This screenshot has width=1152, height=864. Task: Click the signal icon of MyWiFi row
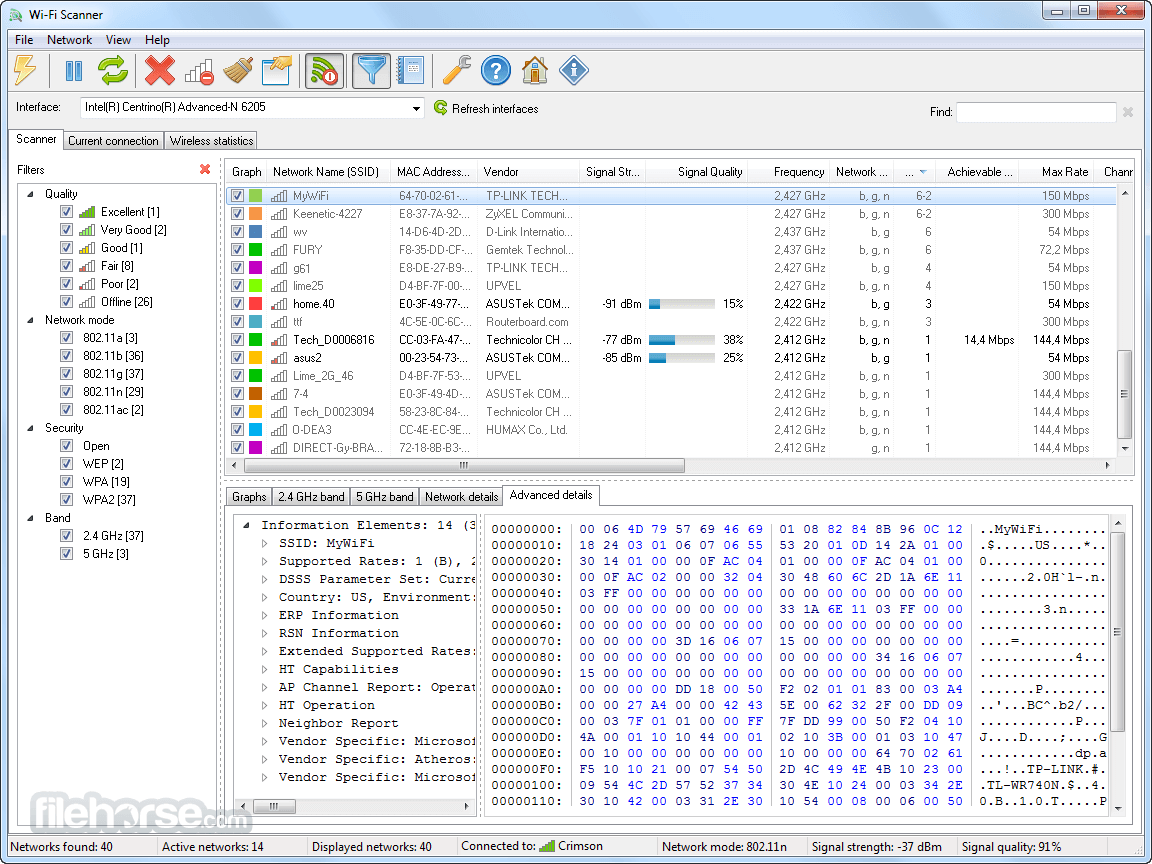pyautogui.click(x=279, y=196)
